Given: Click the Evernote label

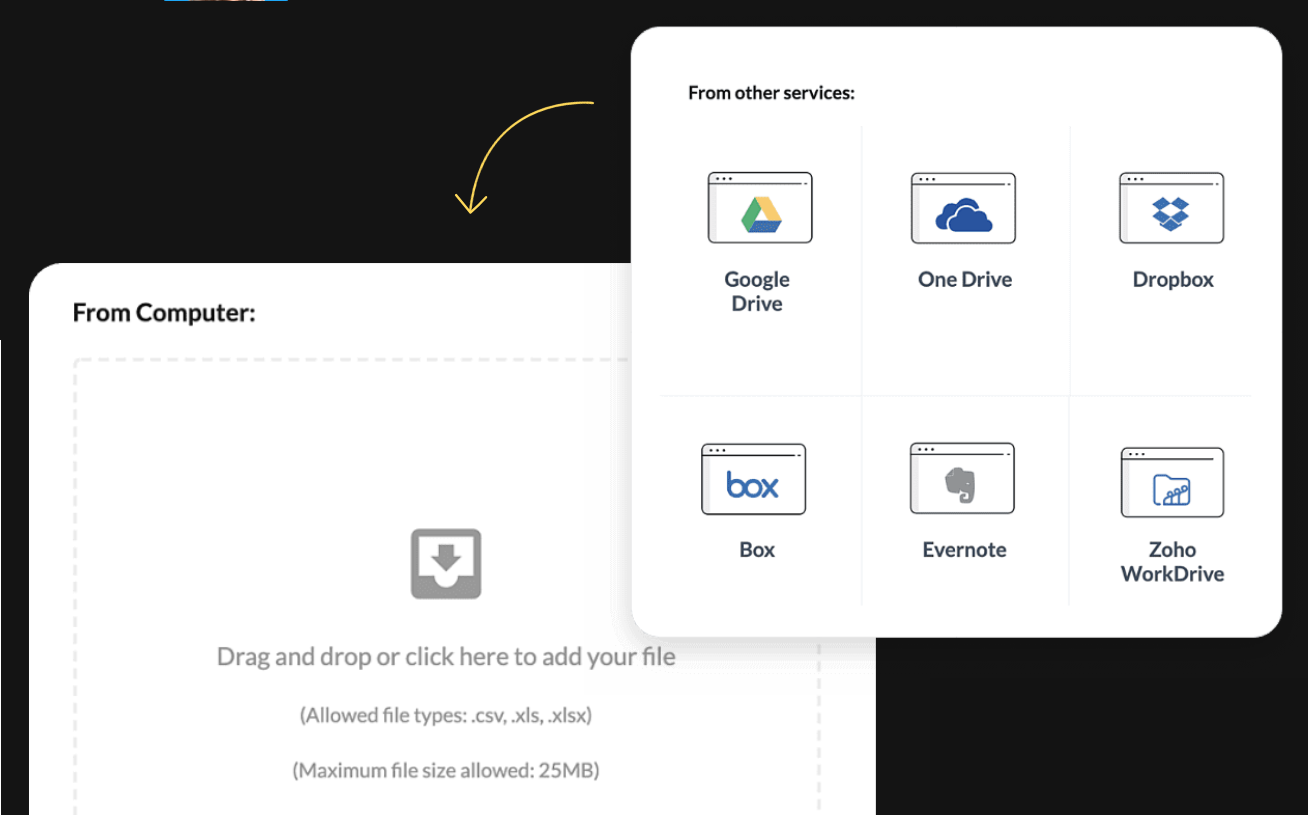Looking at the screenshot, I should tap(964, 550).
